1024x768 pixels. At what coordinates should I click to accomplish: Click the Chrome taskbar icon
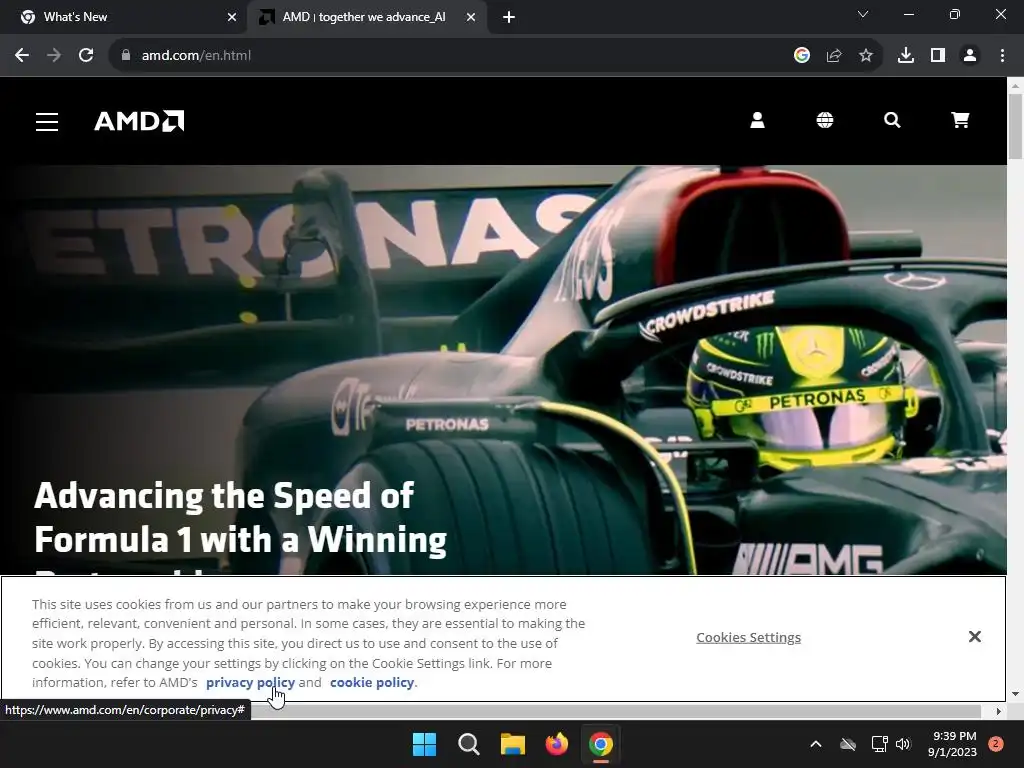tap(601, 744)
